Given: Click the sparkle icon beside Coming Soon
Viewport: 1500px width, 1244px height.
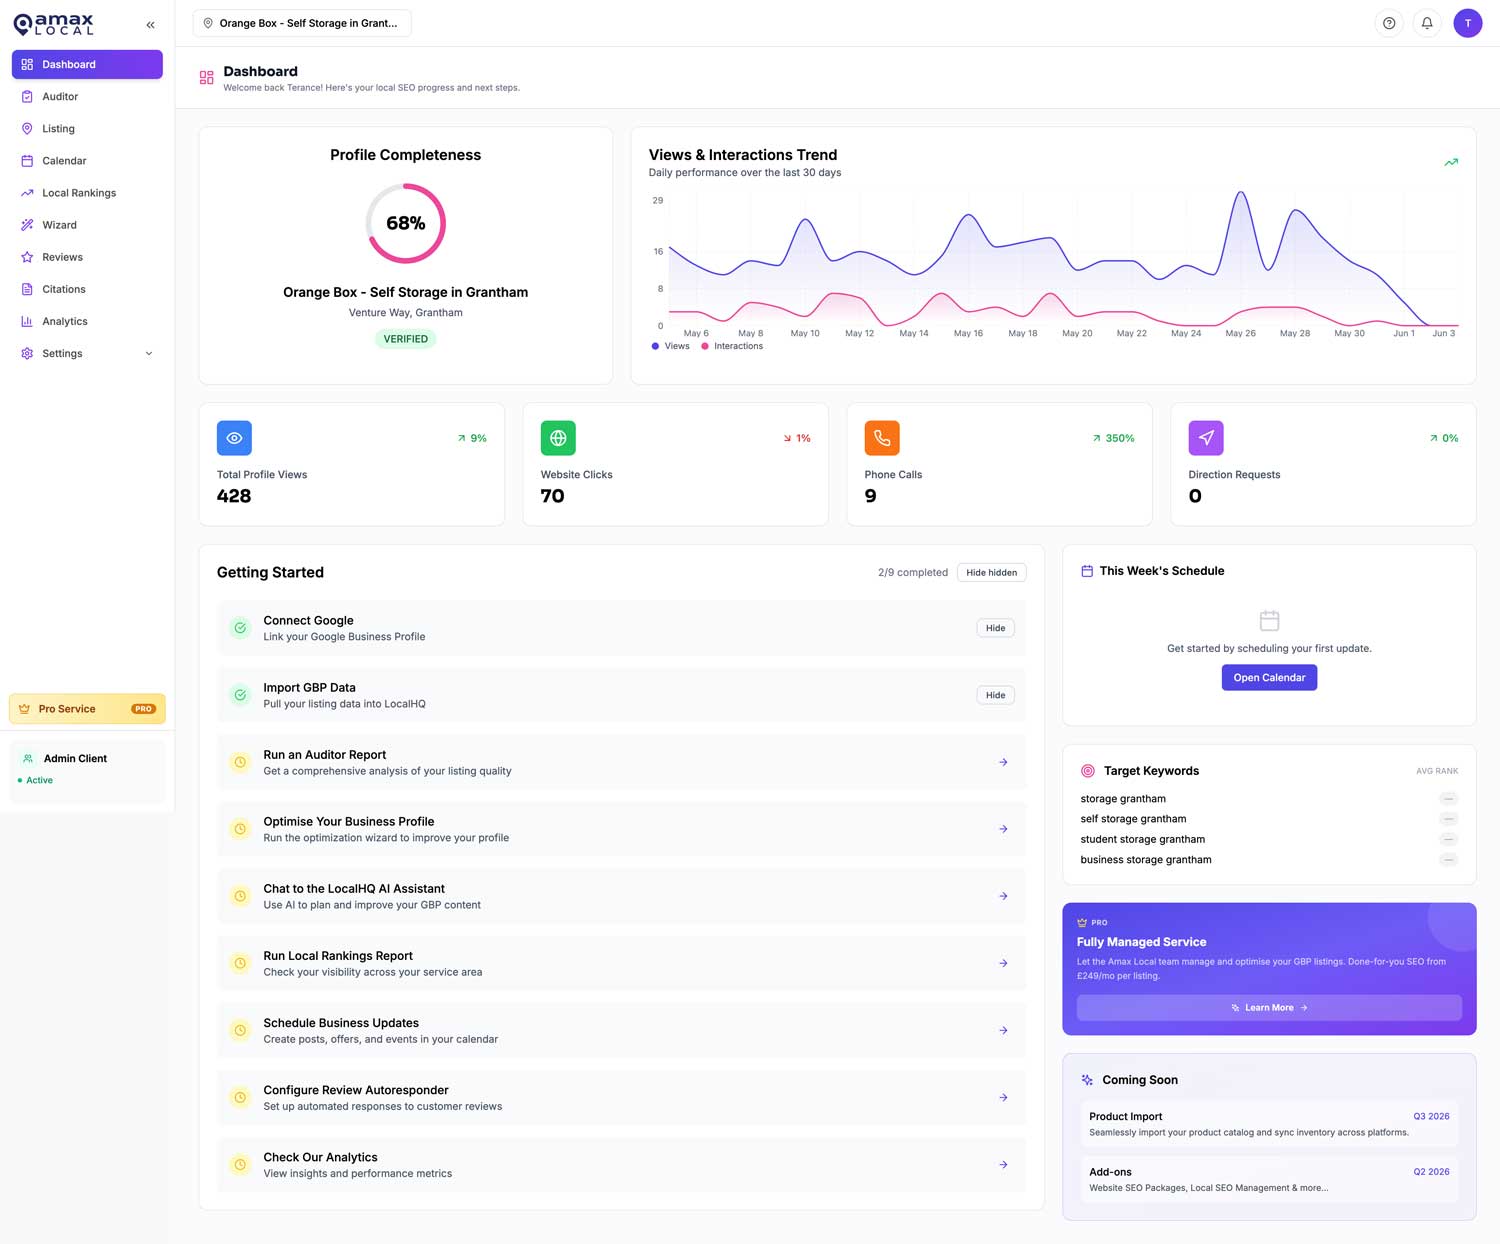Looking at the screenshot, I should (1087, 1080).
